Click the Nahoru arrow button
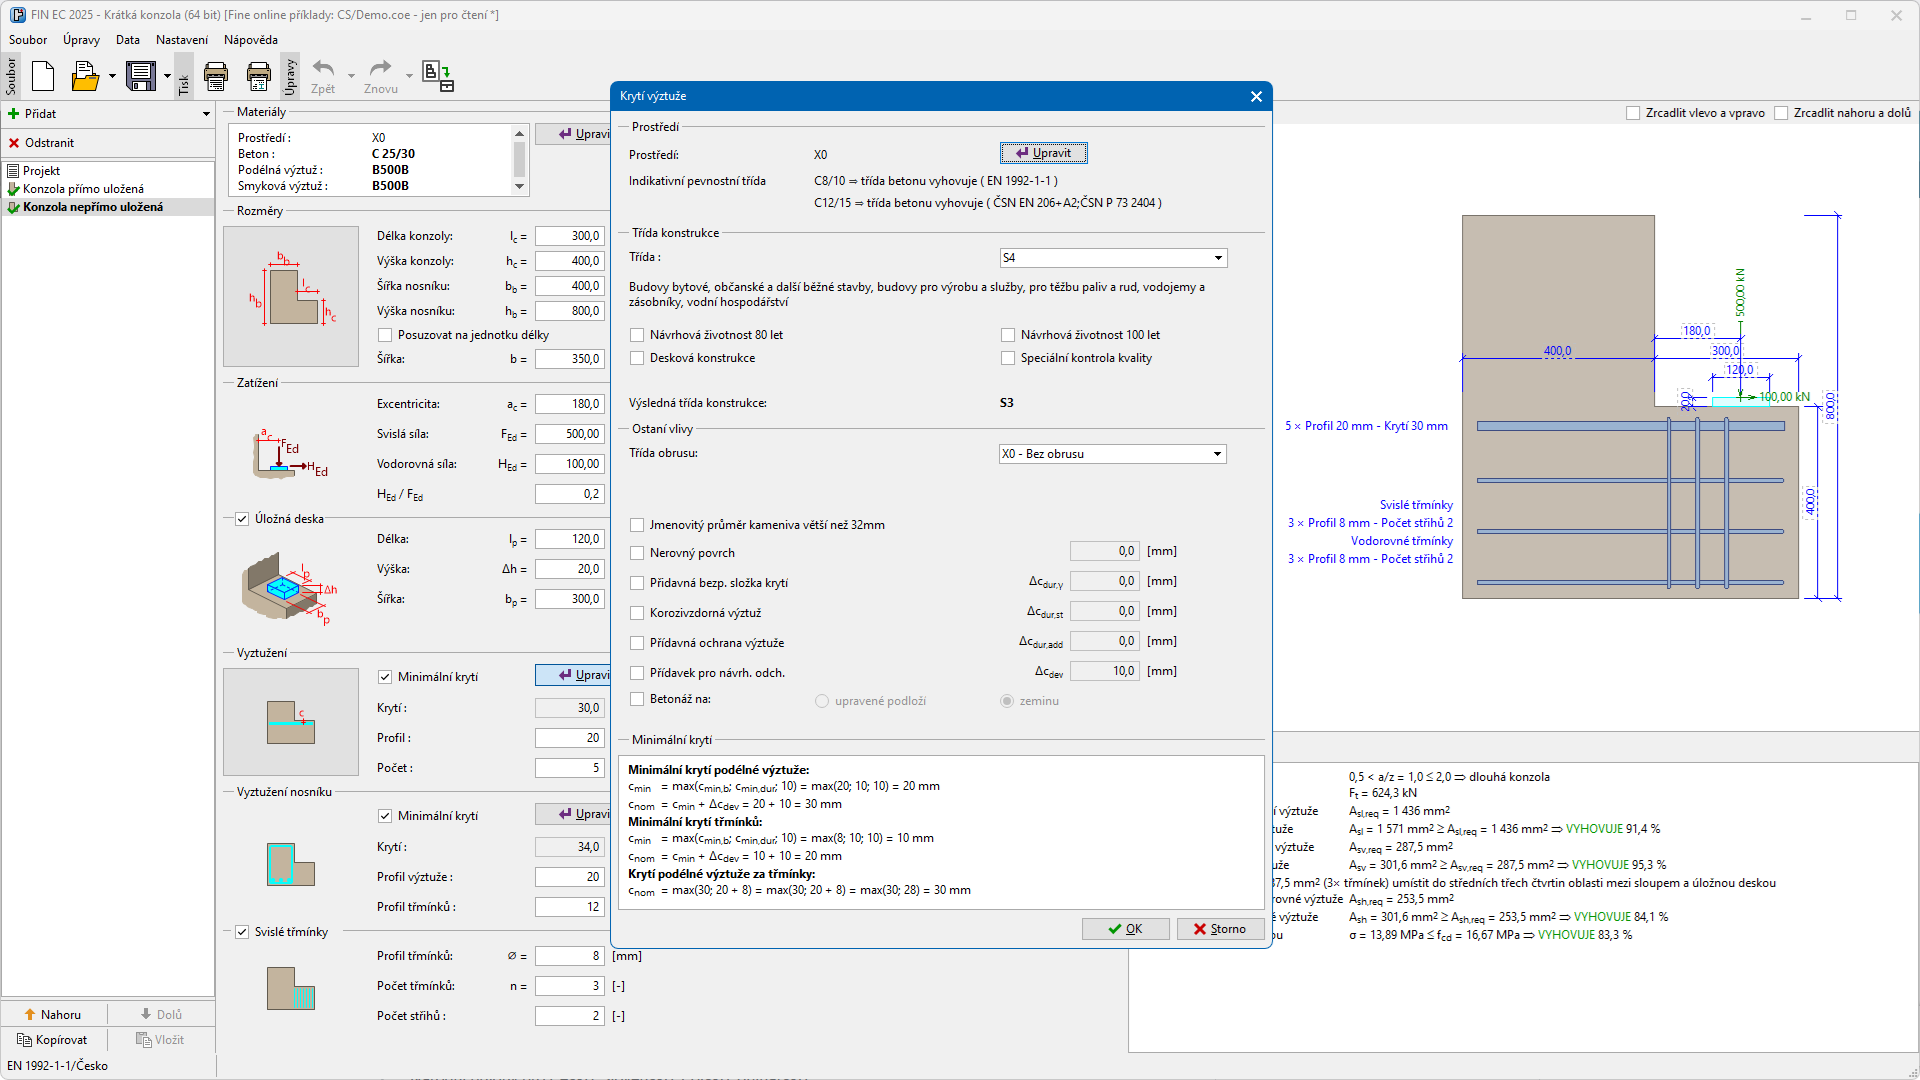 (54, 1014)
